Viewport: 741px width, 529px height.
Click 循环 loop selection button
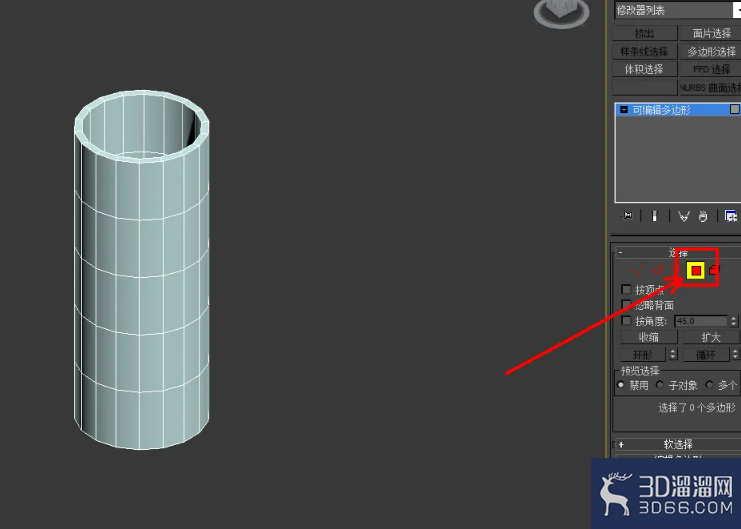click(x=706, y=354)
